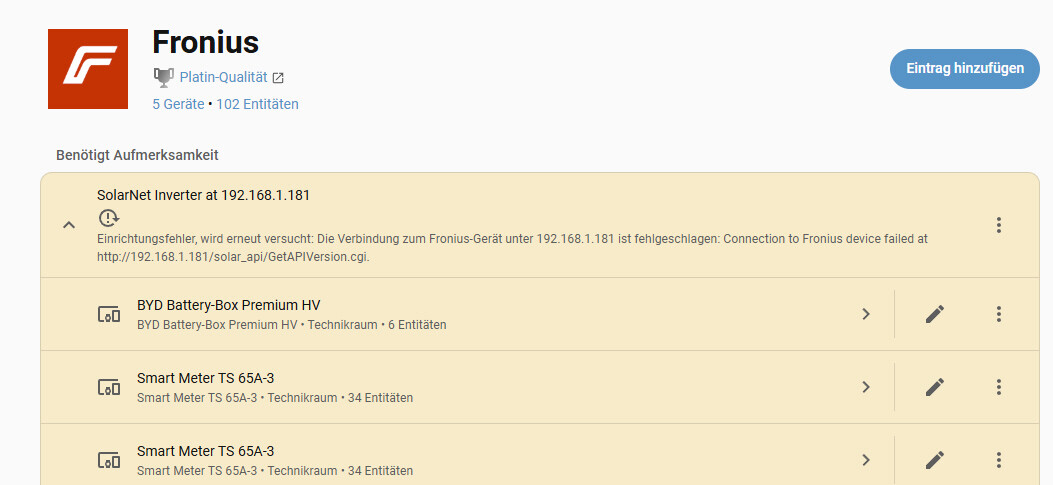Click BYD row subtitle with 6 Entitäten
1053x485 pixels.
(x=291, y=325)
